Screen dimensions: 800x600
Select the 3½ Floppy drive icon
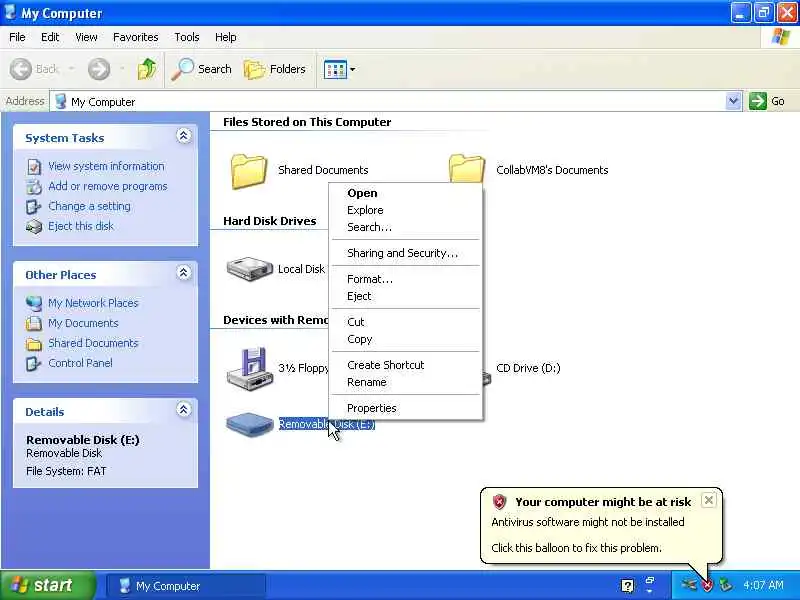point(249,368)
